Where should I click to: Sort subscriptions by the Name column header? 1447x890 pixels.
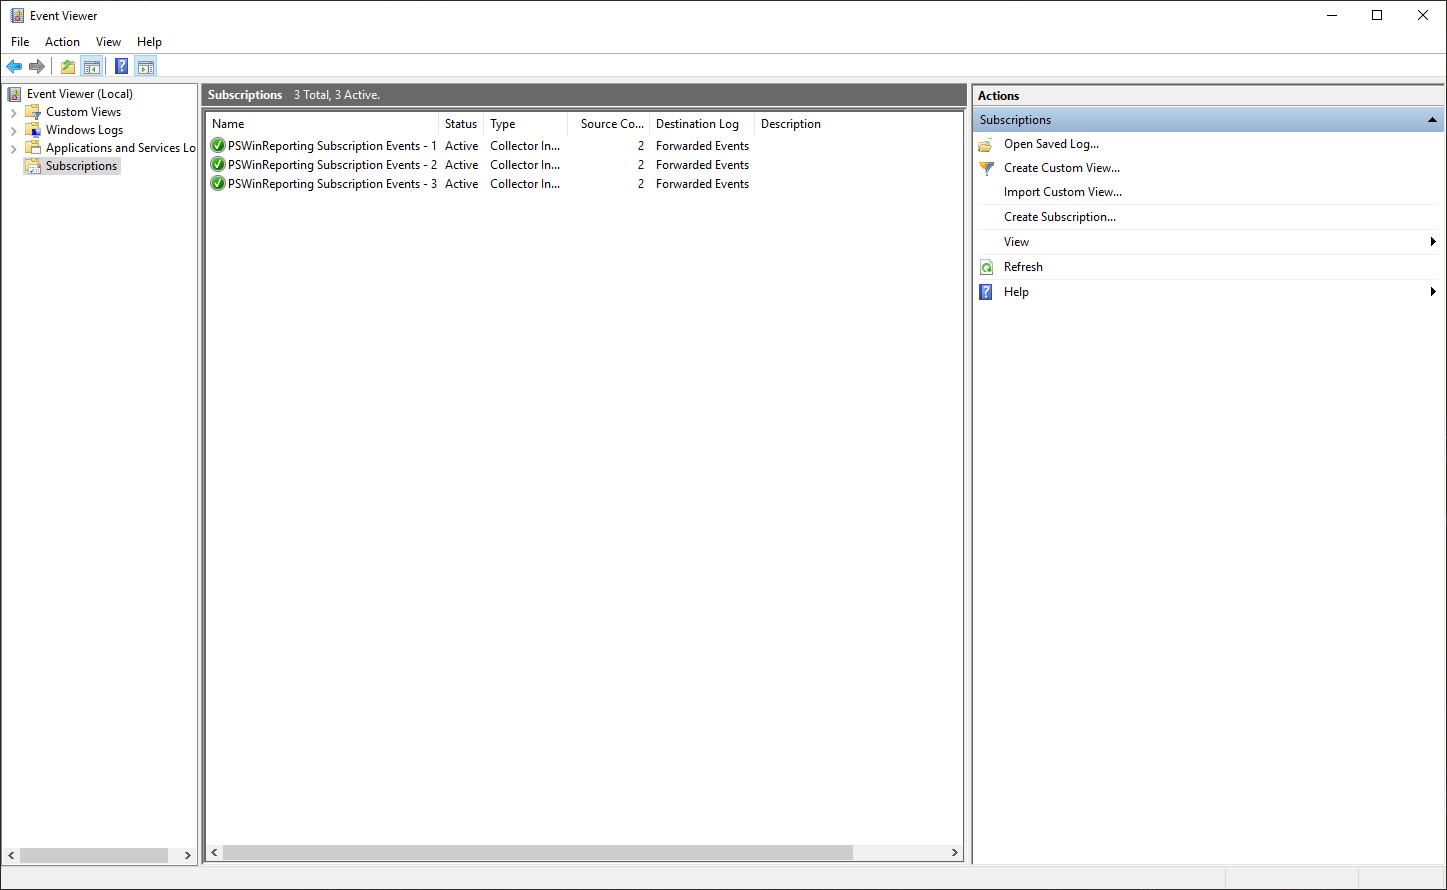pos(228,123)
